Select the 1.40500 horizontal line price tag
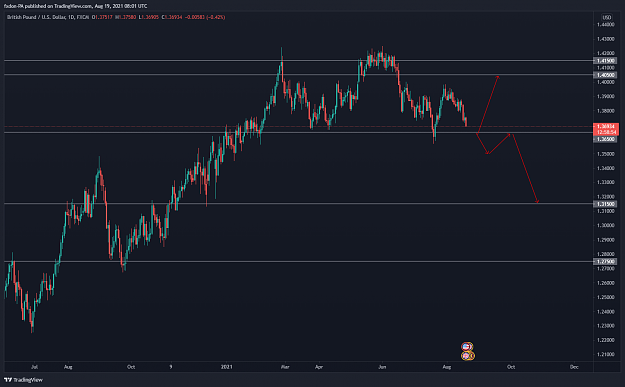The height and width of the screenshot is (387, 625). pyautogui.click(x=605, y=75)
